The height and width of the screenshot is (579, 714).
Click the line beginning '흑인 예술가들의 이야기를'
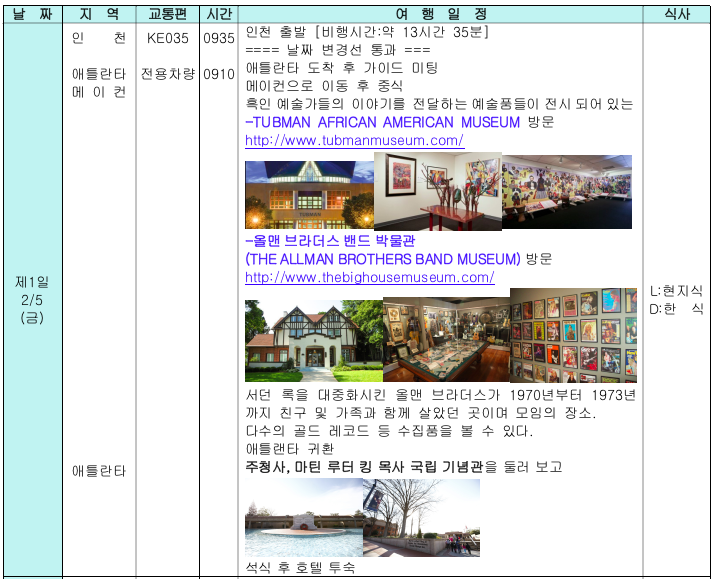coord(439,104)
